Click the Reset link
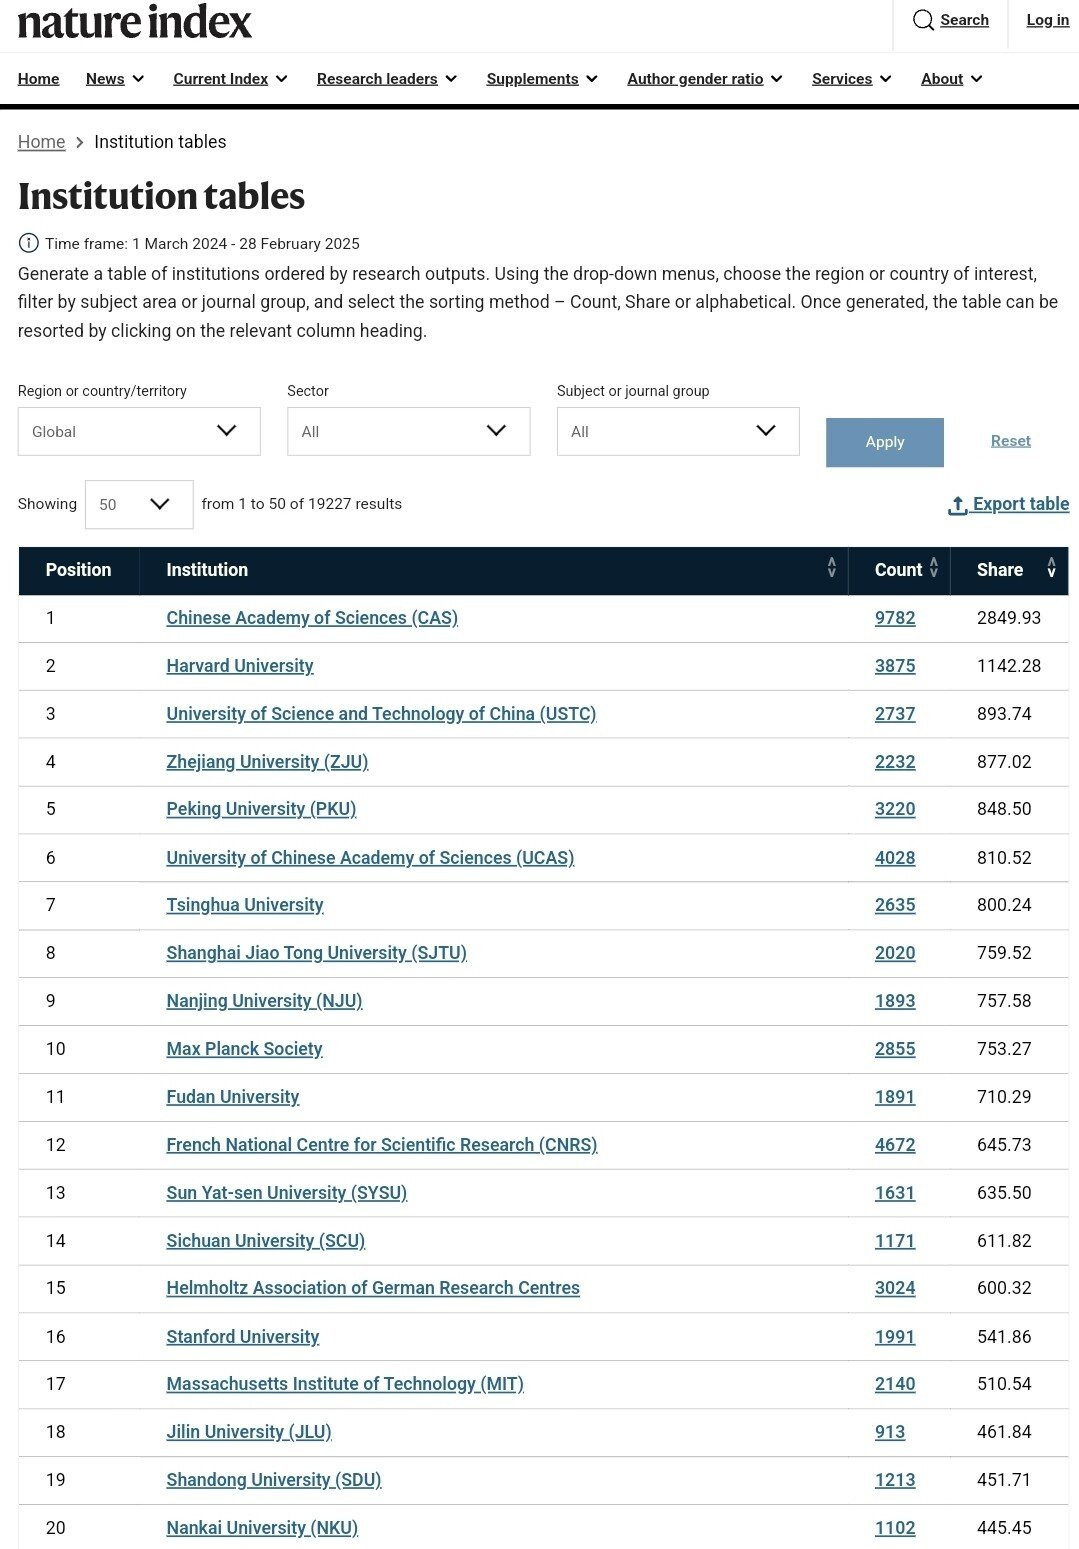Image resolution: width=1079 pixels, height=1549 pixels. point(1010,441)
